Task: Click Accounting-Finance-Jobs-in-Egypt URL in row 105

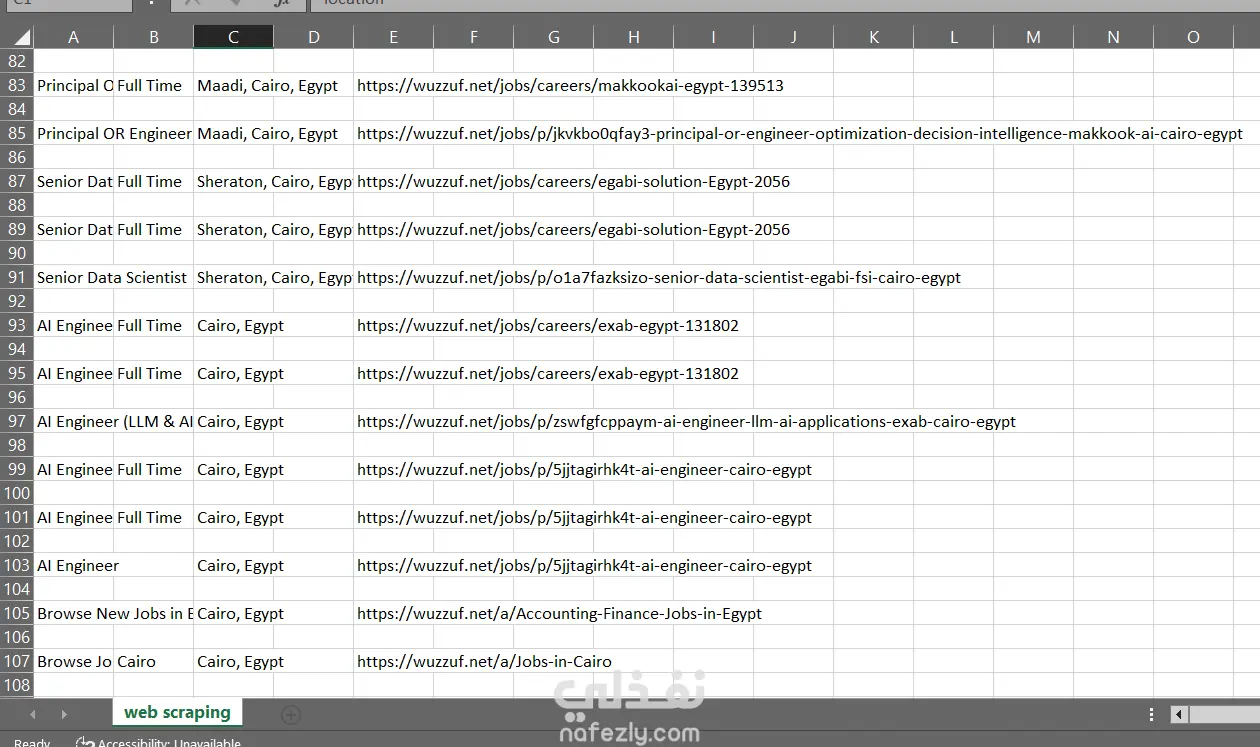Action: 559,613
